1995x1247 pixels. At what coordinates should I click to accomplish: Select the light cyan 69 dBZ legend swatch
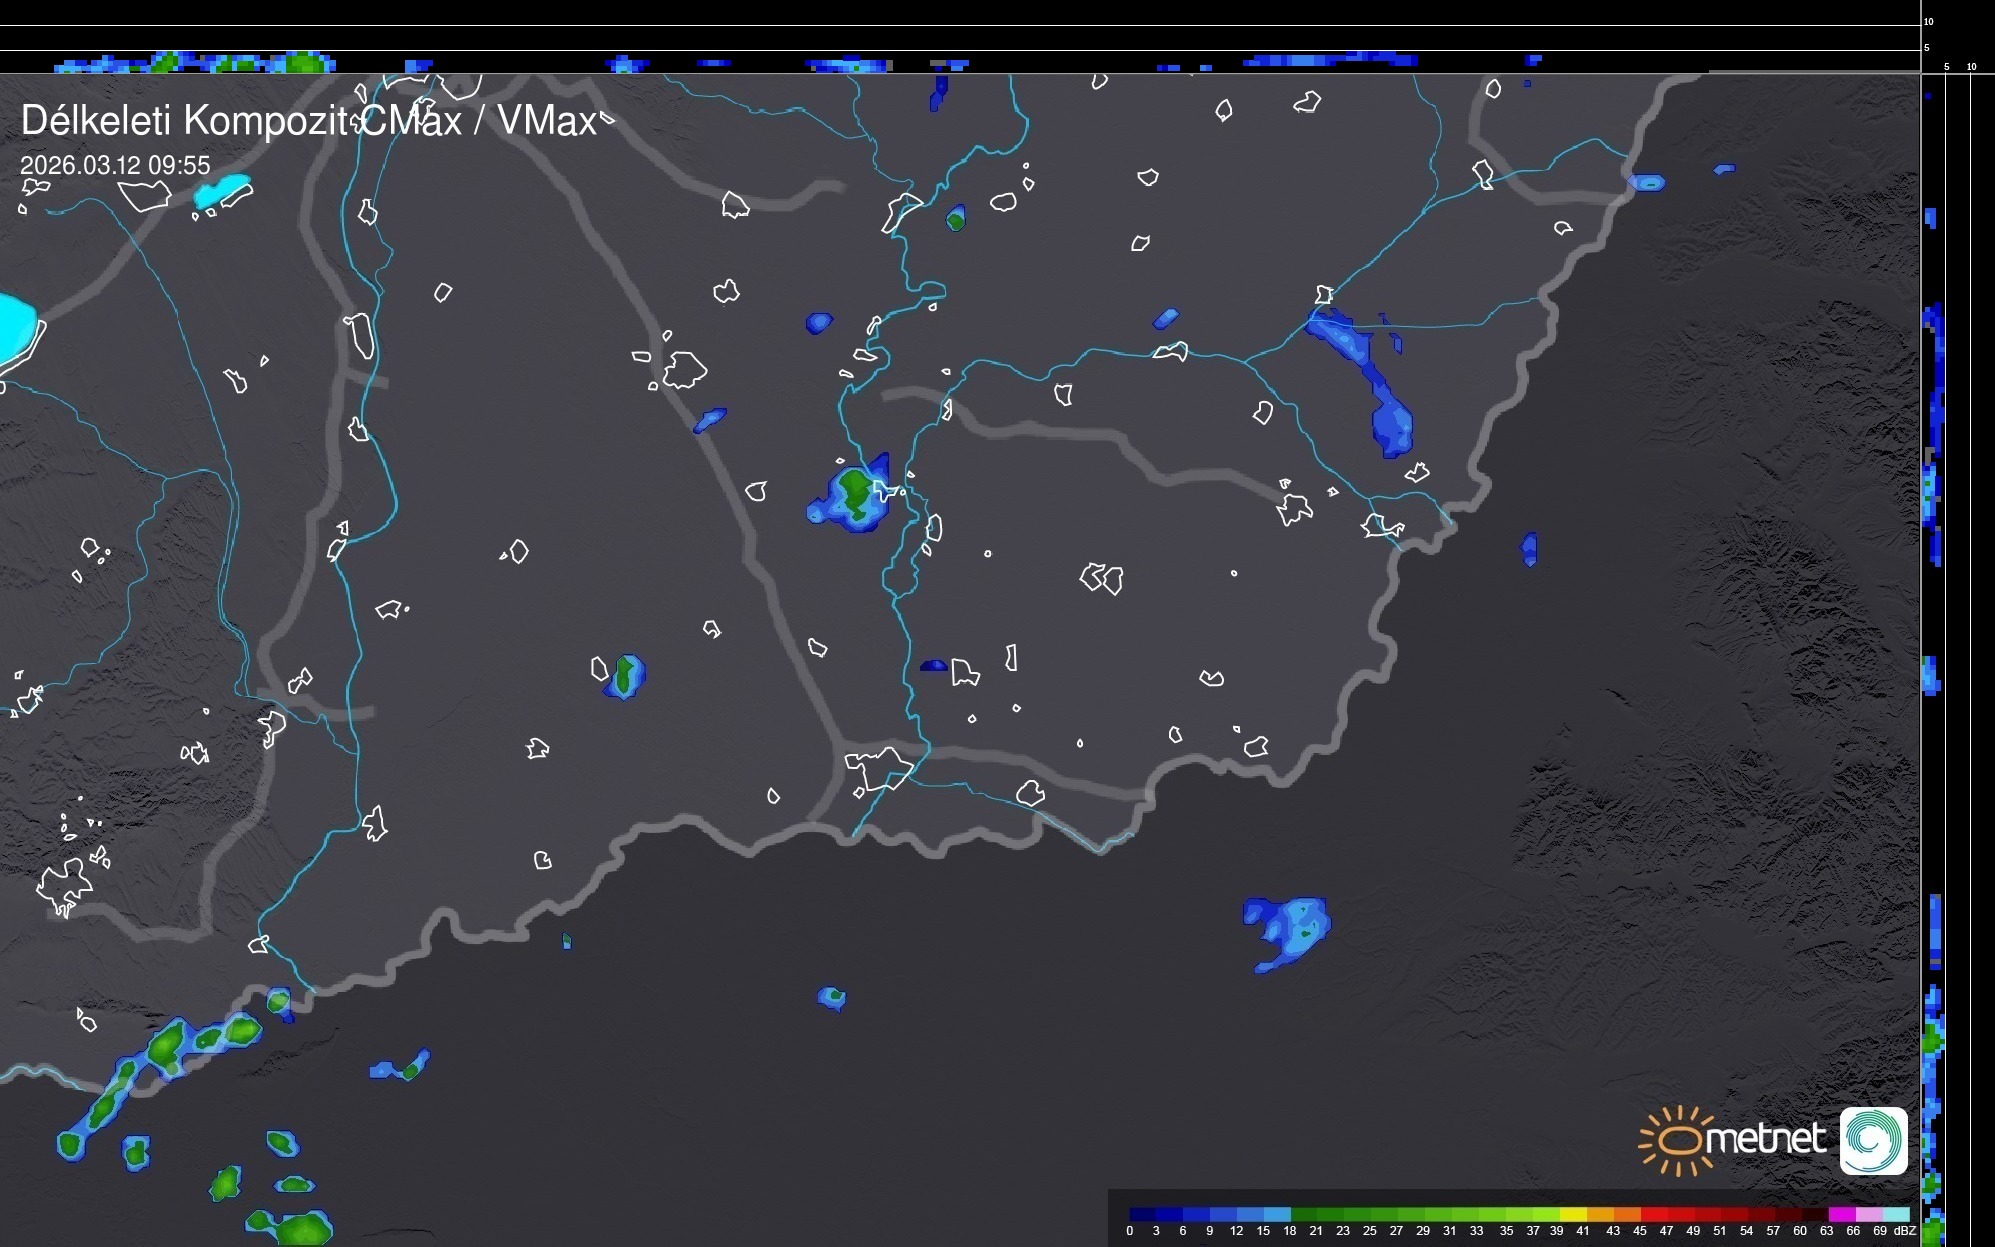point(1897,1214)
